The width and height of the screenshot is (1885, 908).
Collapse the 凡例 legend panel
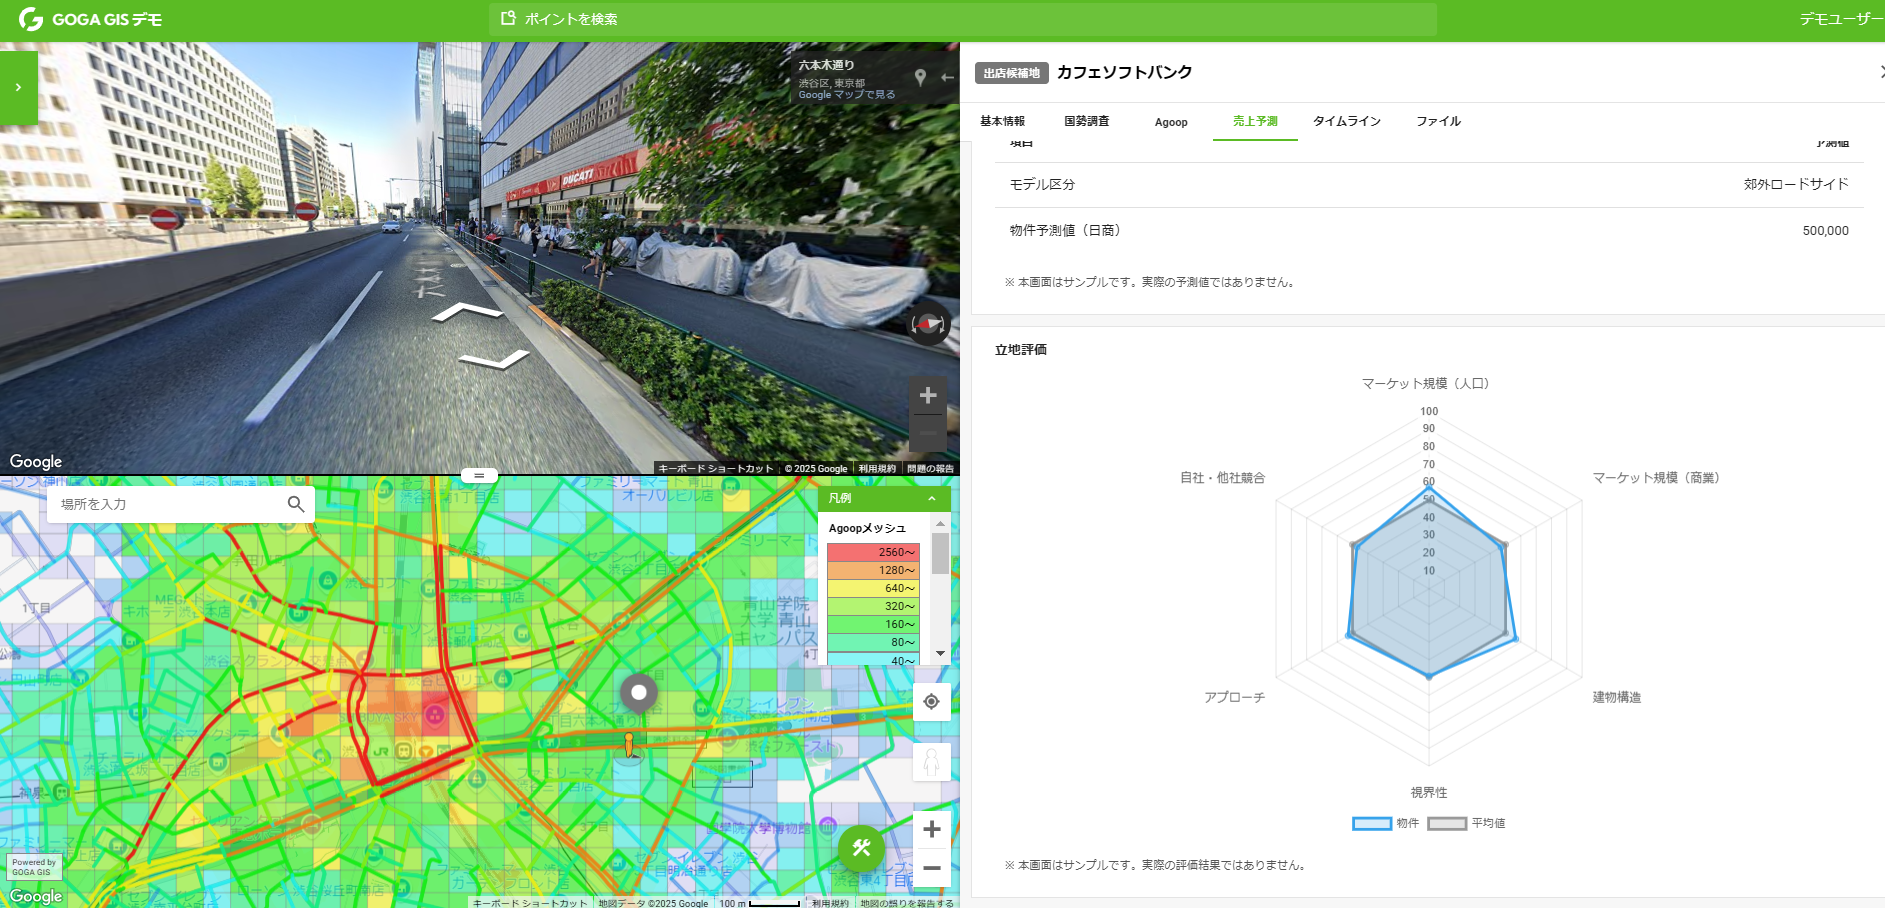[932, 498]
